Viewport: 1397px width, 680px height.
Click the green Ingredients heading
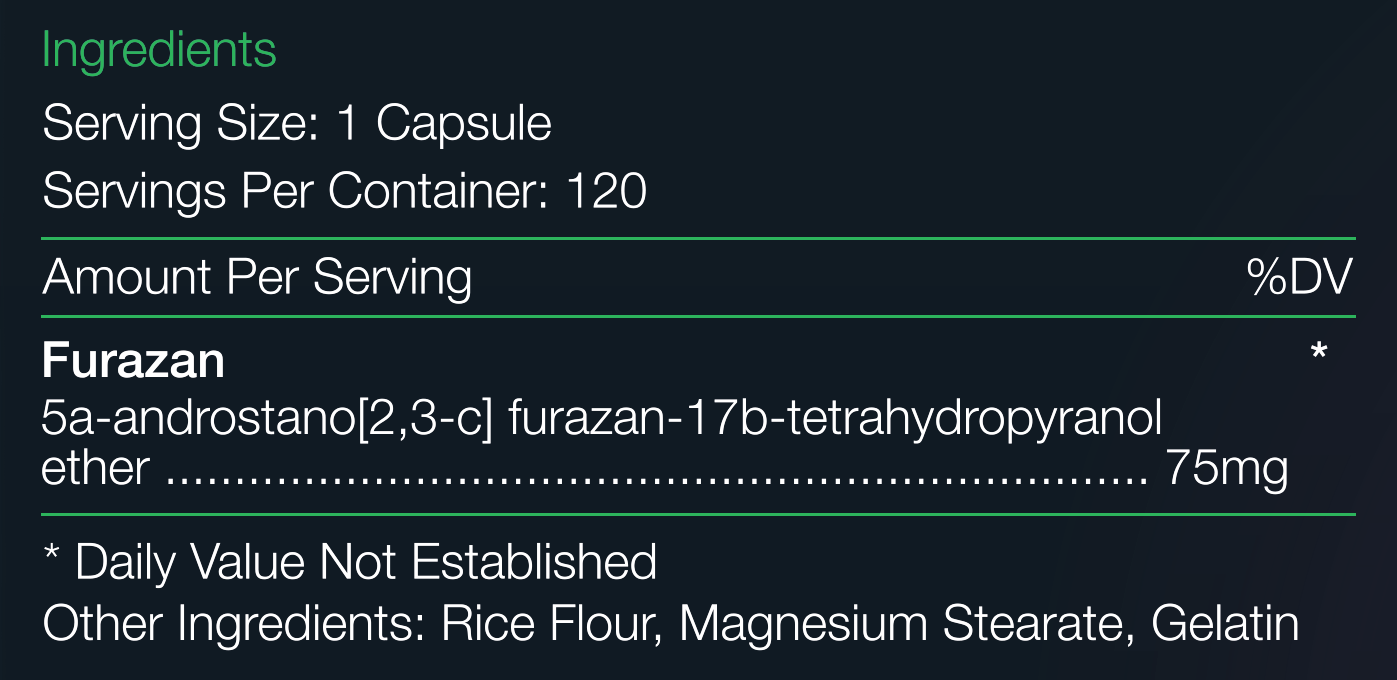click(159, 51)
